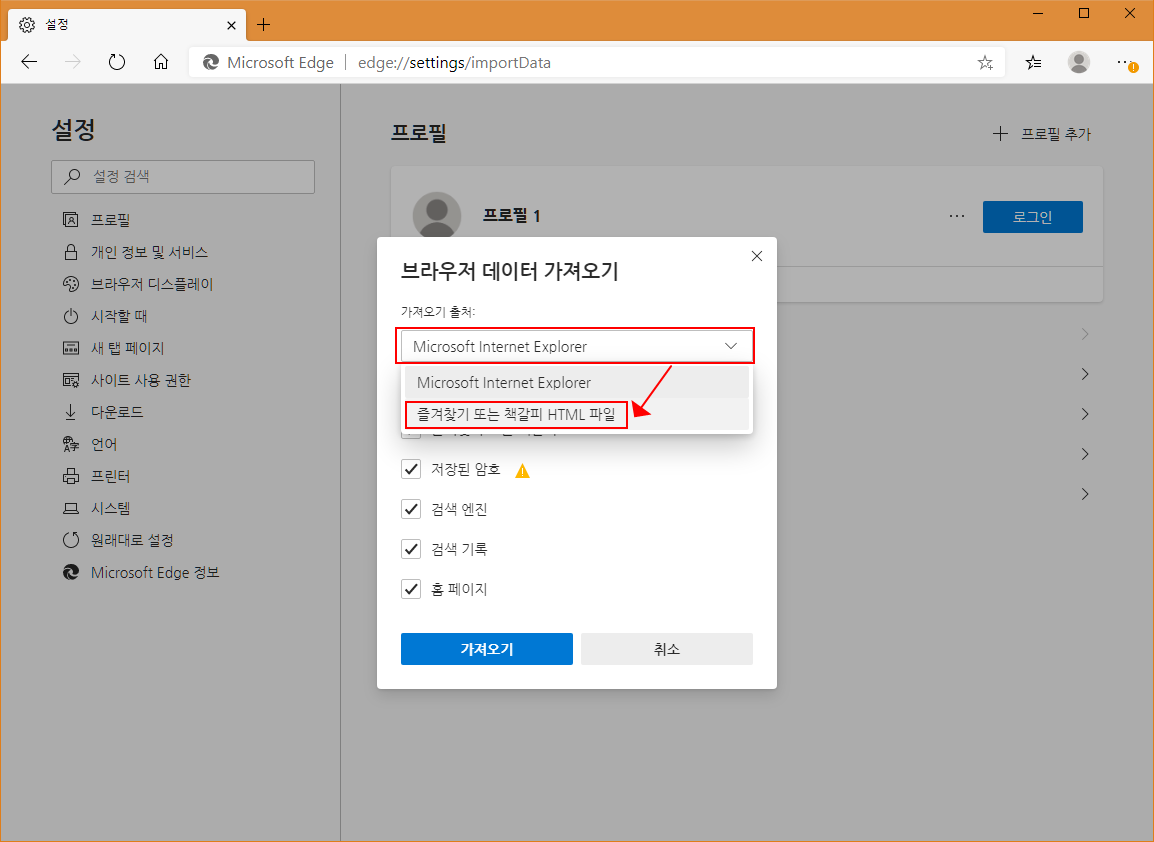Click the forward navigation arrow
The width and height of the screenshot is (1154, 842).
(73, 63)
